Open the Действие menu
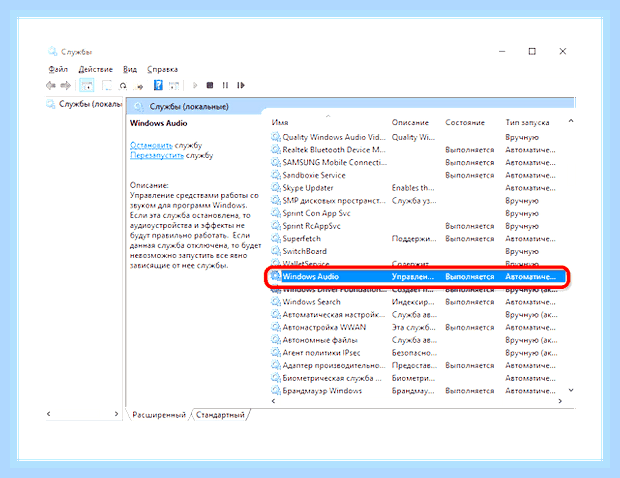Image resolution: width=620 pixels, height=478 pixels. tap(95, 69)
